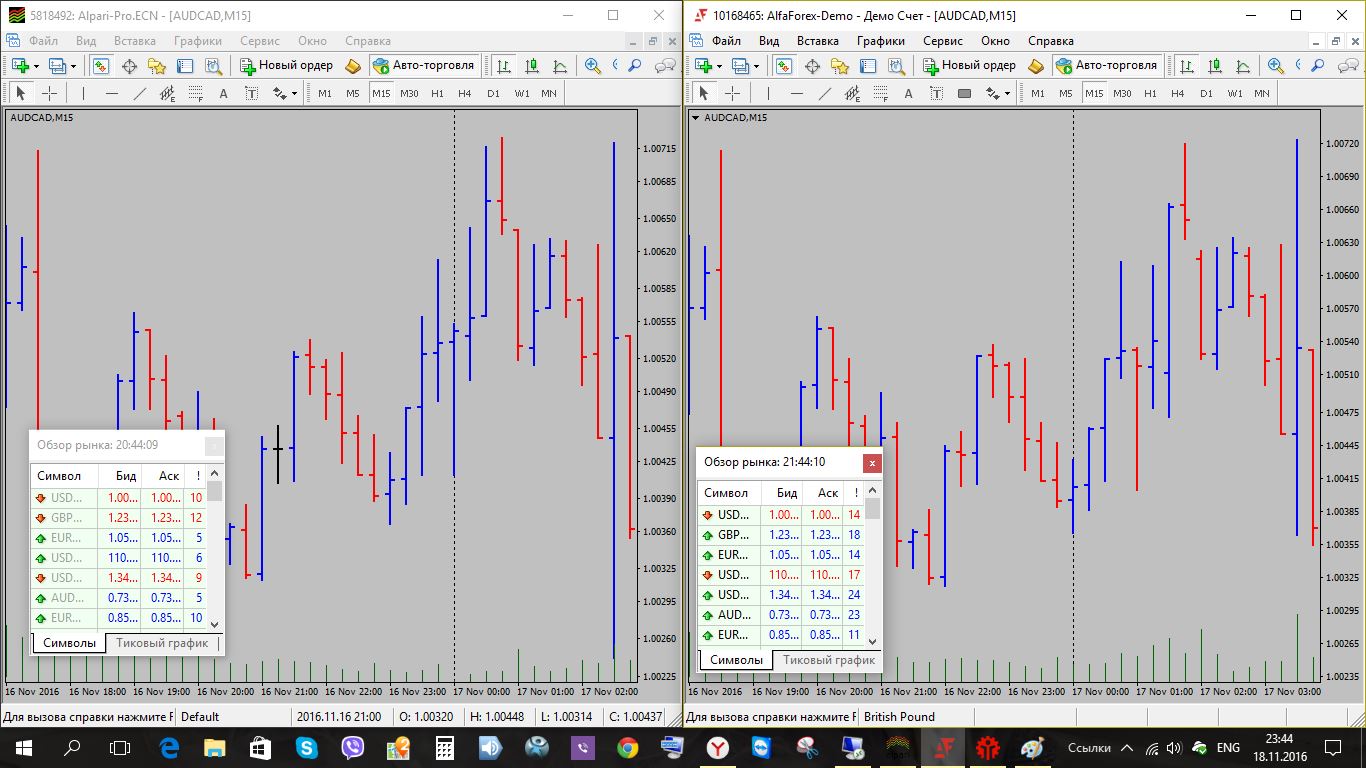Viewport: 1366px width, 768px height.
Task: Close the AlfaForex Обзор рынка panel
Action: pyautogui.click(x=872, y=463)
